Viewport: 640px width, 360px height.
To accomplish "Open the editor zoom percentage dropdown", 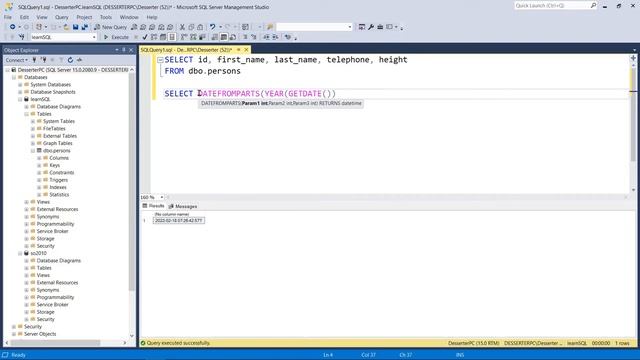I will pyautogui.click(x=162, y=197).
